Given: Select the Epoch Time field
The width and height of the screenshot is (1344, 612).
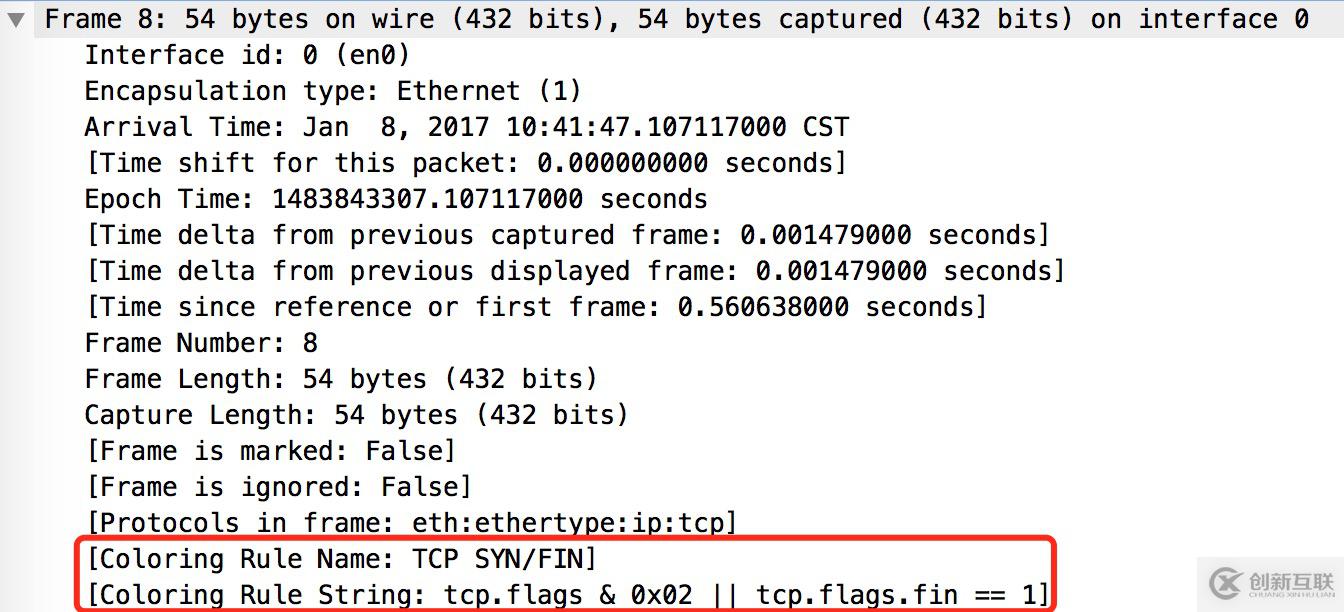Looking at the screenshot, I should click(x=395, y=199).
